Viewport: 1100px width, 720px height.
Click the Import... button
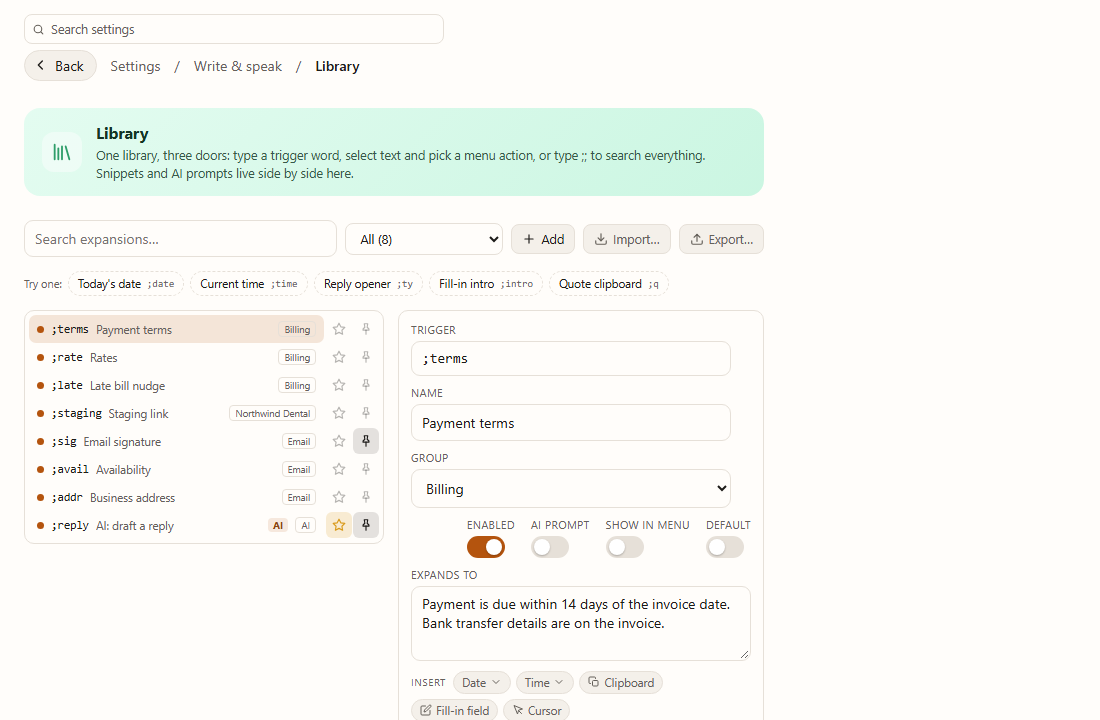point(627,239)
